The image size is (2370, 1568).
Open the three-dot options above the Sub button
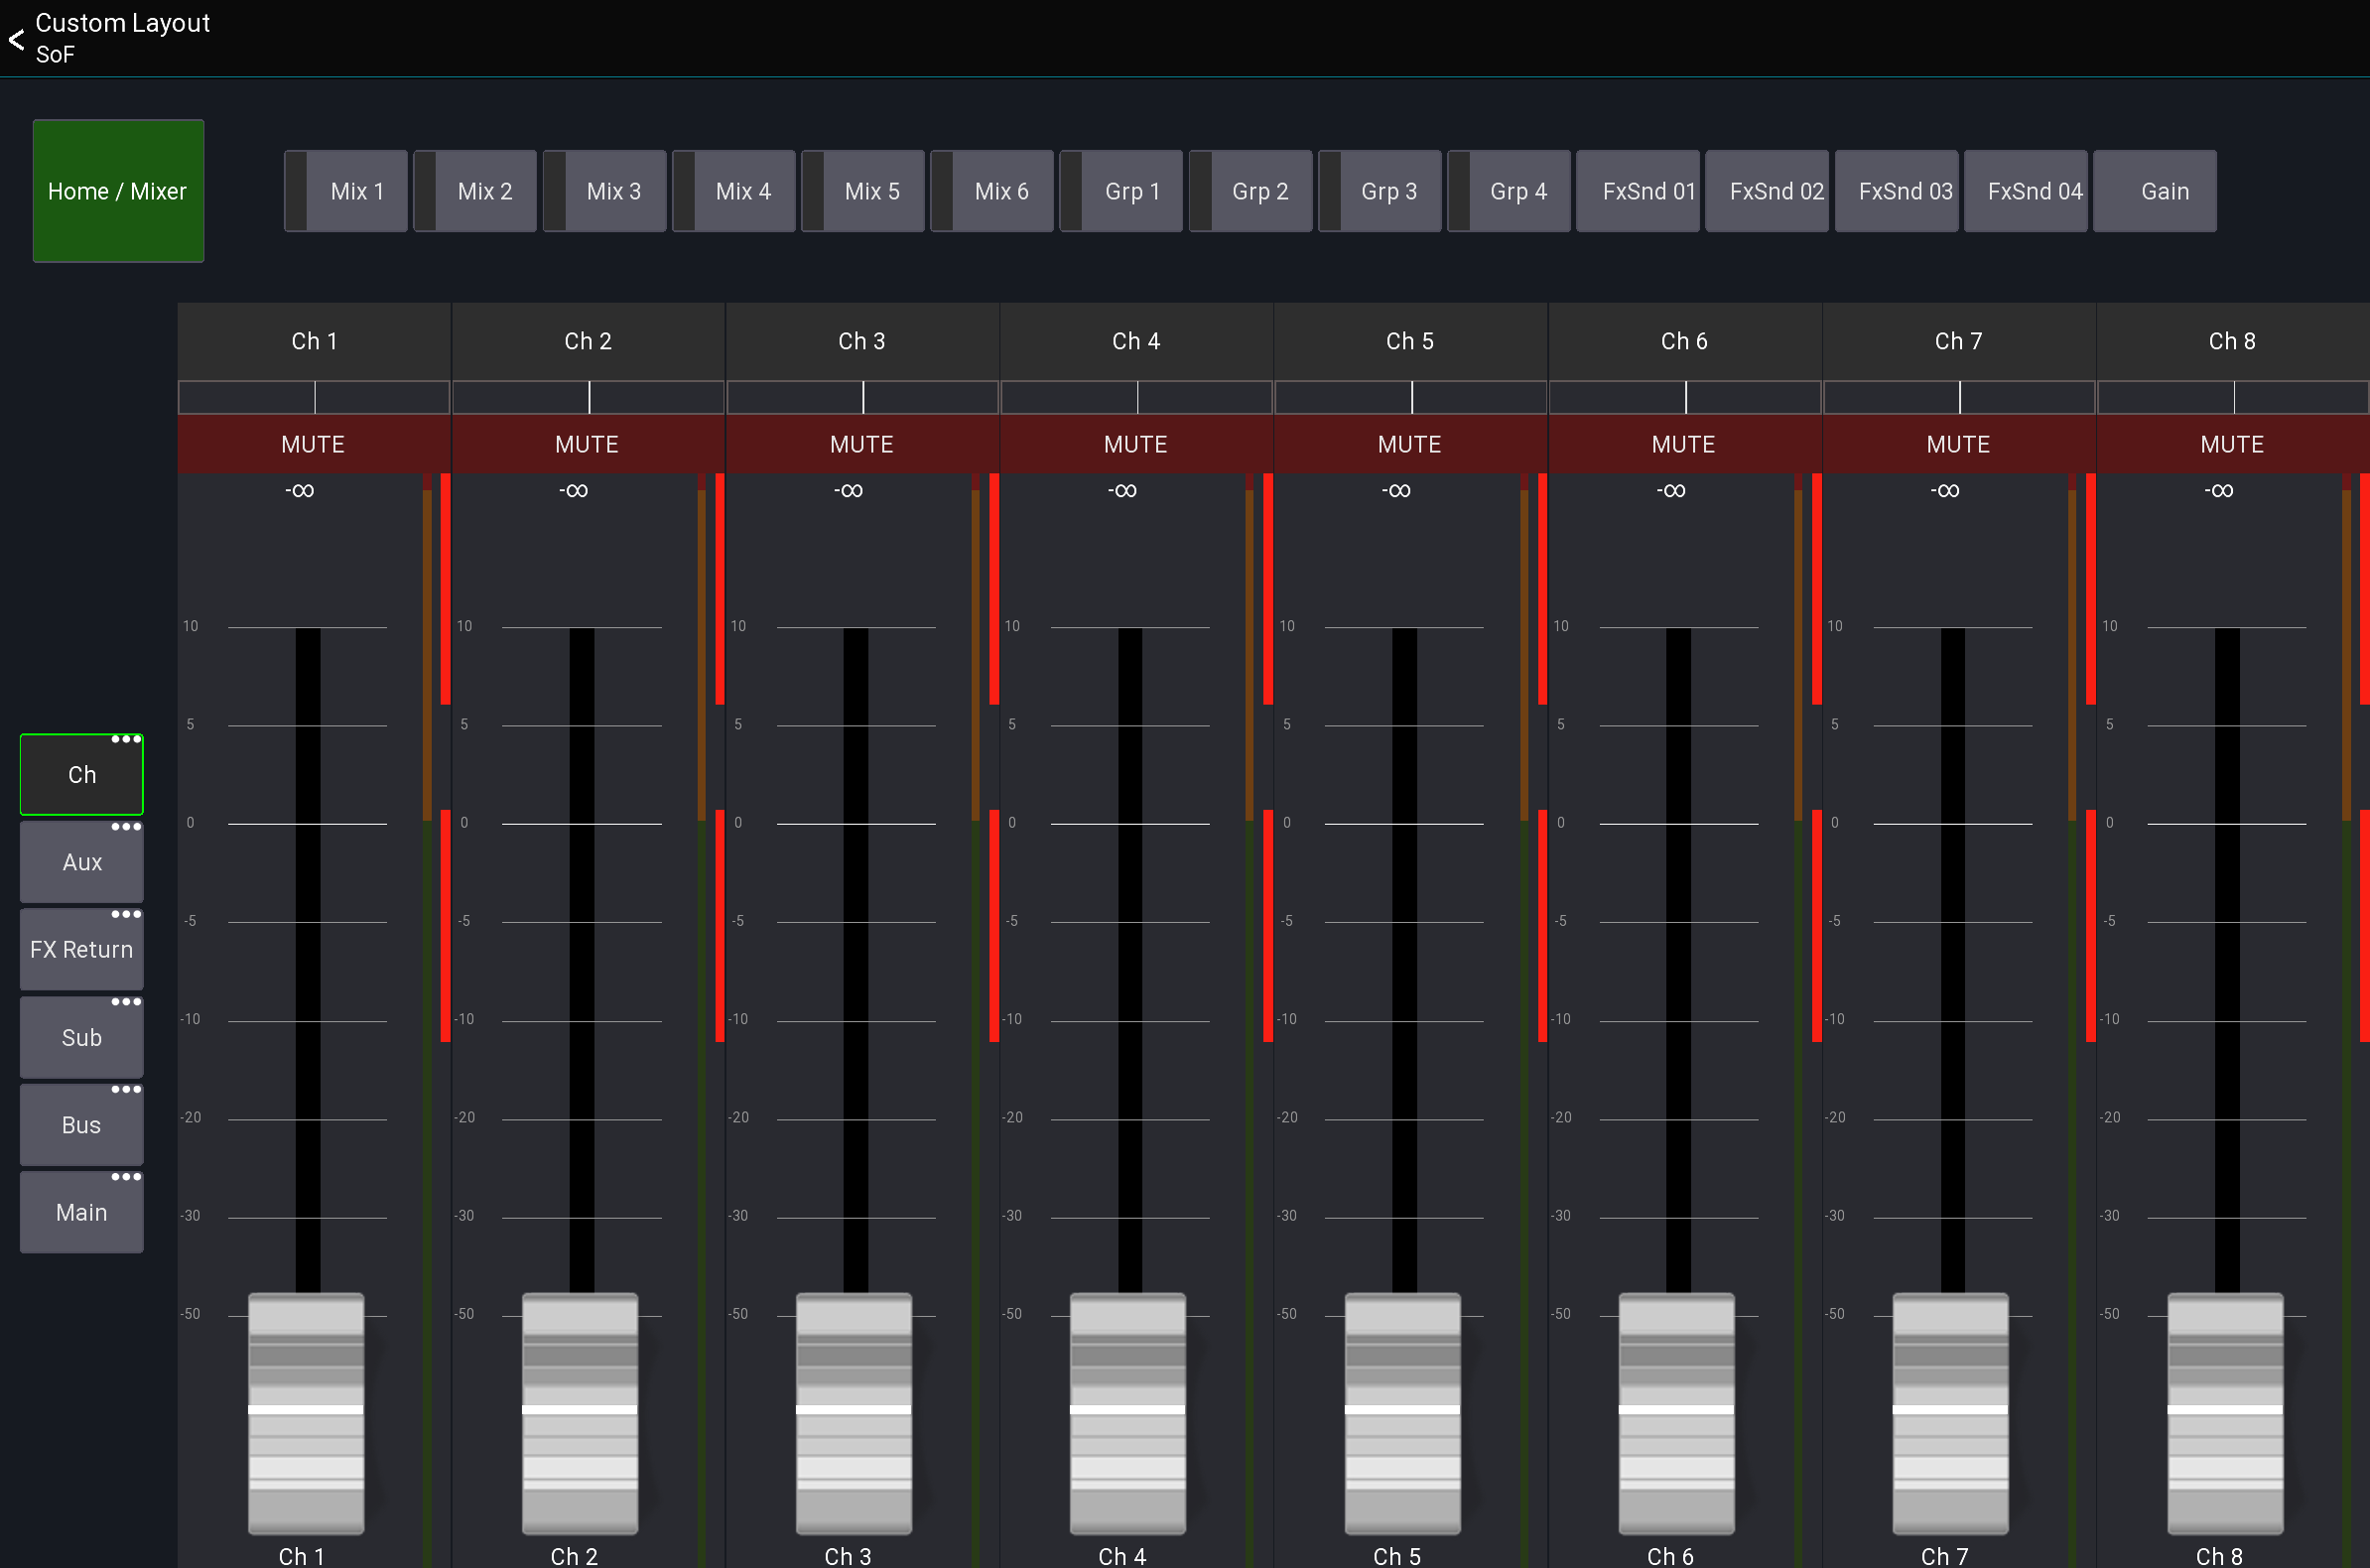126,1001
